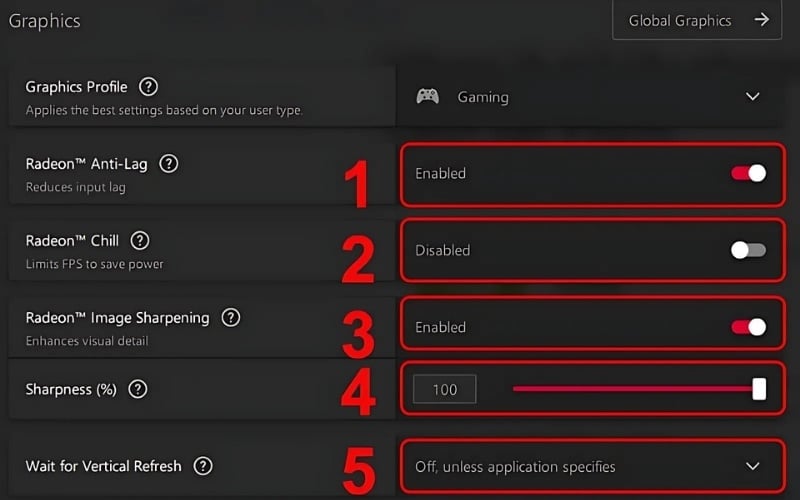Disable the Radeon Anti-Lag toggle

click(x=748, y=173)
